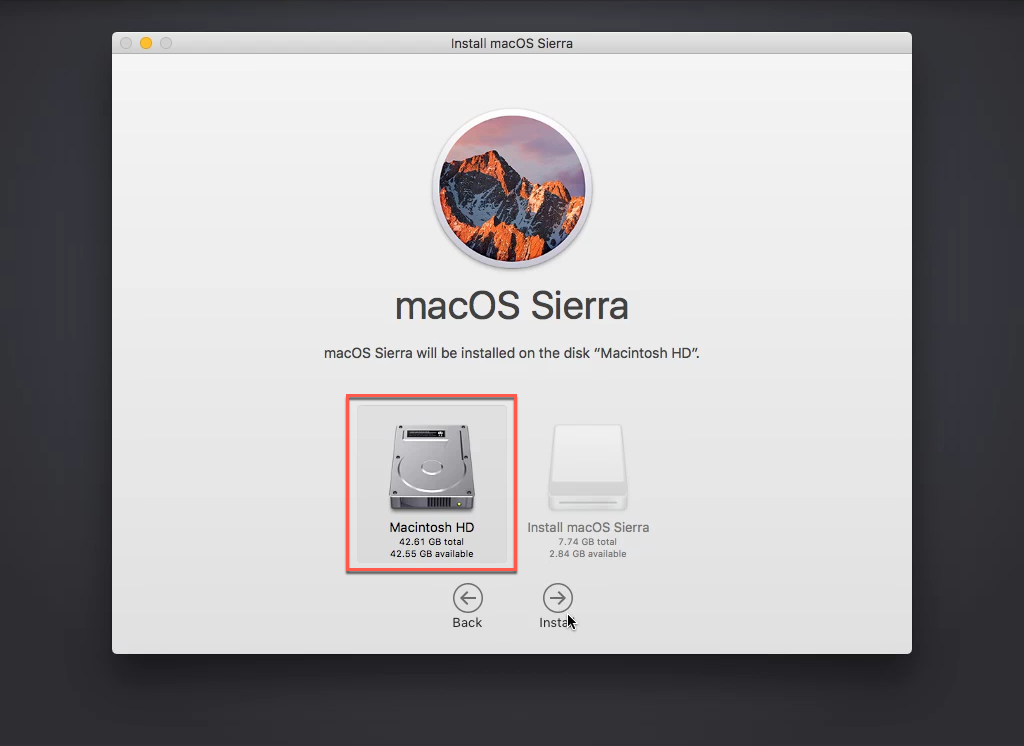Click the window title Install macOS Sierra
The height and width of the screenshot is (746, 1024).
pyautogui.click(x=512, y=43)
